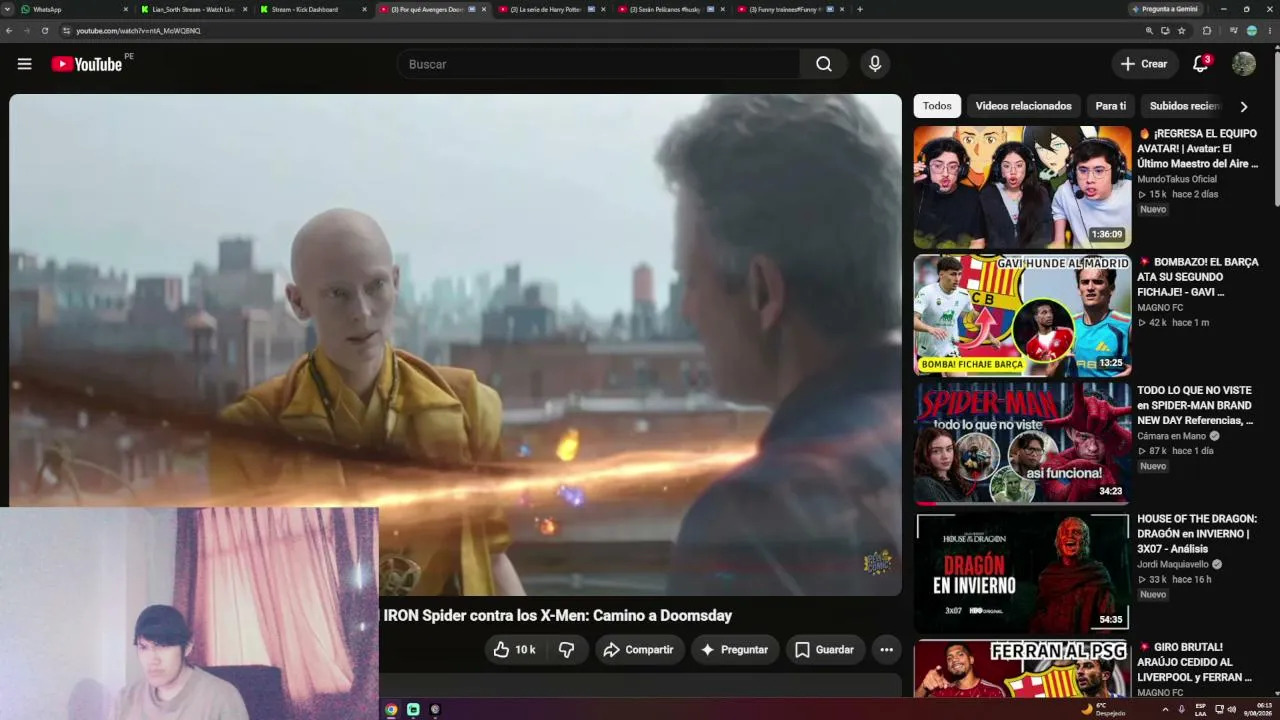Open title ¡REGRESA EL EQUIPO AVATAR!

1198,148
